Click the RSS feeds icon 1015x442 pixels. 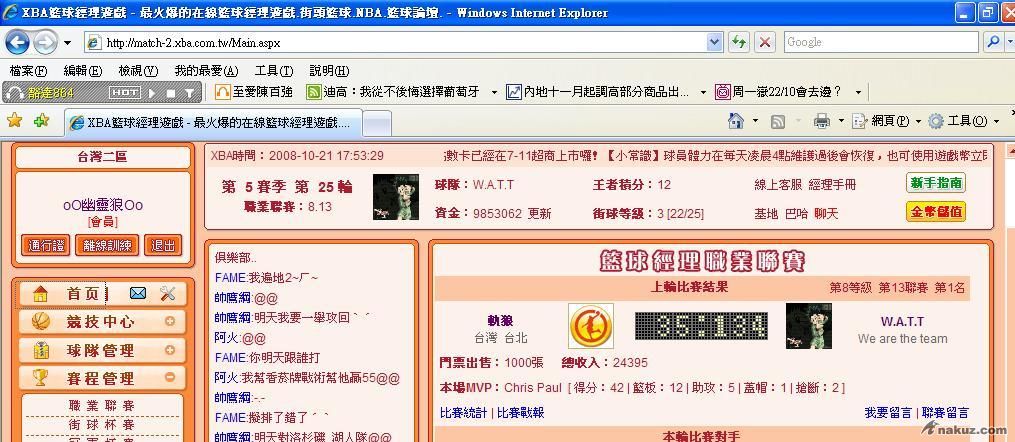tap(778, 121)
